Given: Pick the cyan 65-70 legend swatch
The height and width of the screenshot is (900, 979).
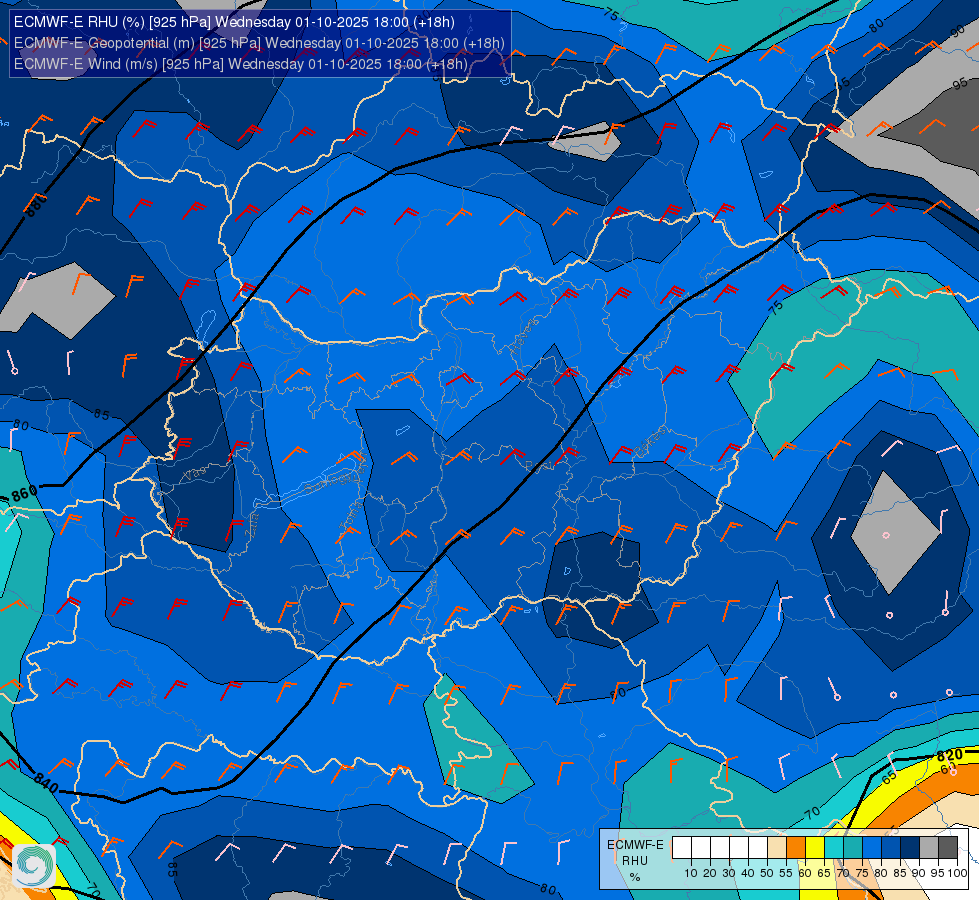Looking at the screenshot, I should (834, 848).
